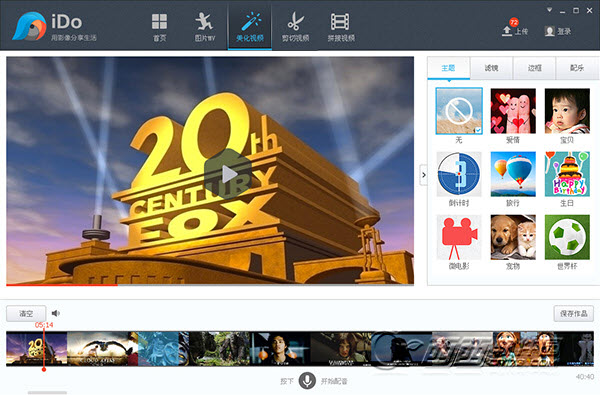Click the 登录 login avatar icon
Viewport: 600px width, 395px height.
click(549, 31)
